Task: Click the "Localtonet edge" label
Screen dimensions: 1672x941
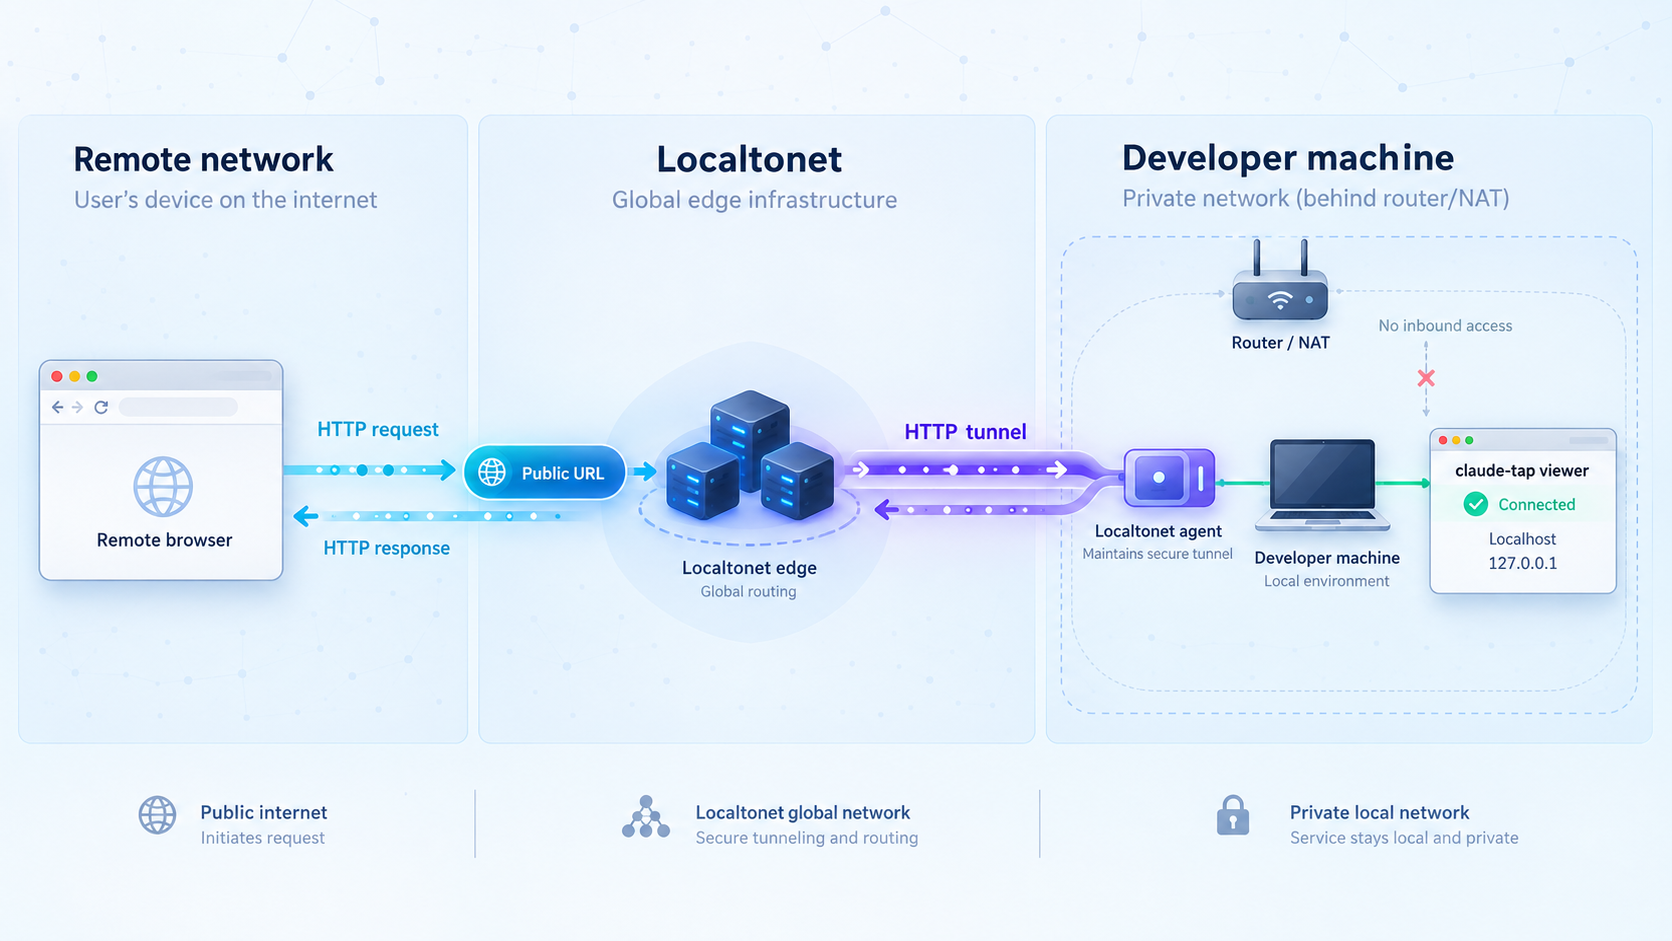Action: tap(749, 568)
